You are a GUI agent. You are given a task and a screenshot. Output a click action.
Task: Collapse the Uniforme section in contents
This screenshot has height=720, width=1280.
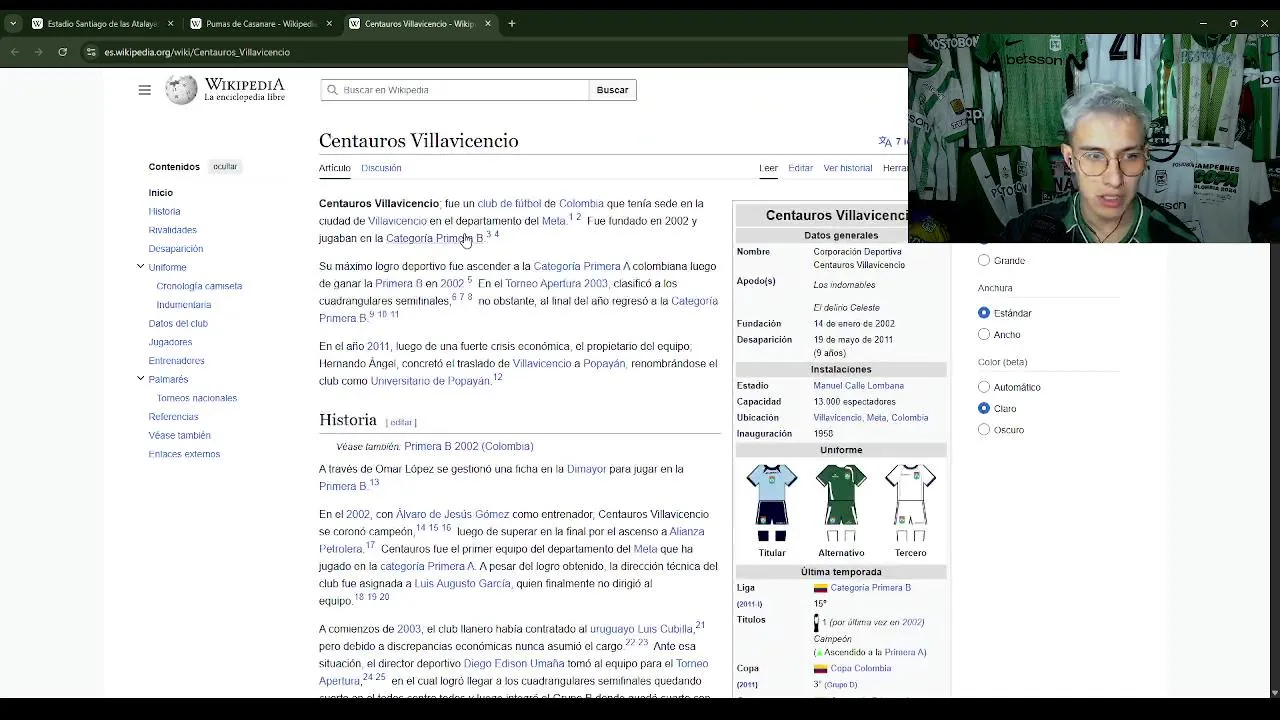pyautogui.click(x=141, y=267)
